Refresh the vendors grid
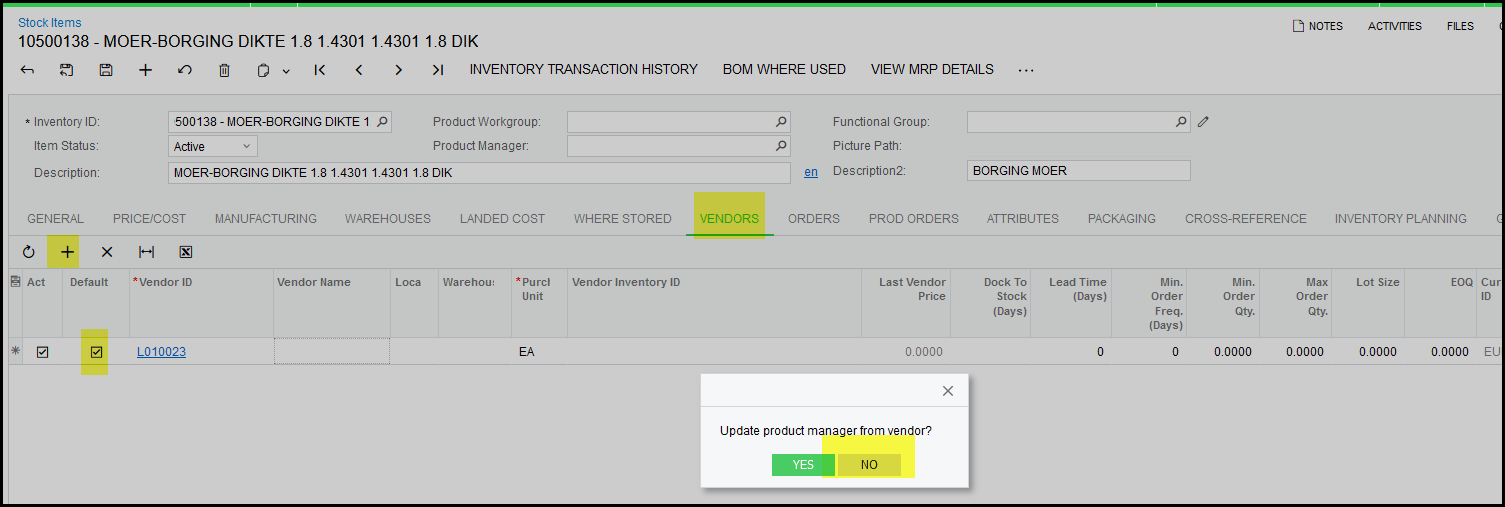Viewport: 1505px width, 507px height. point(28,252)
